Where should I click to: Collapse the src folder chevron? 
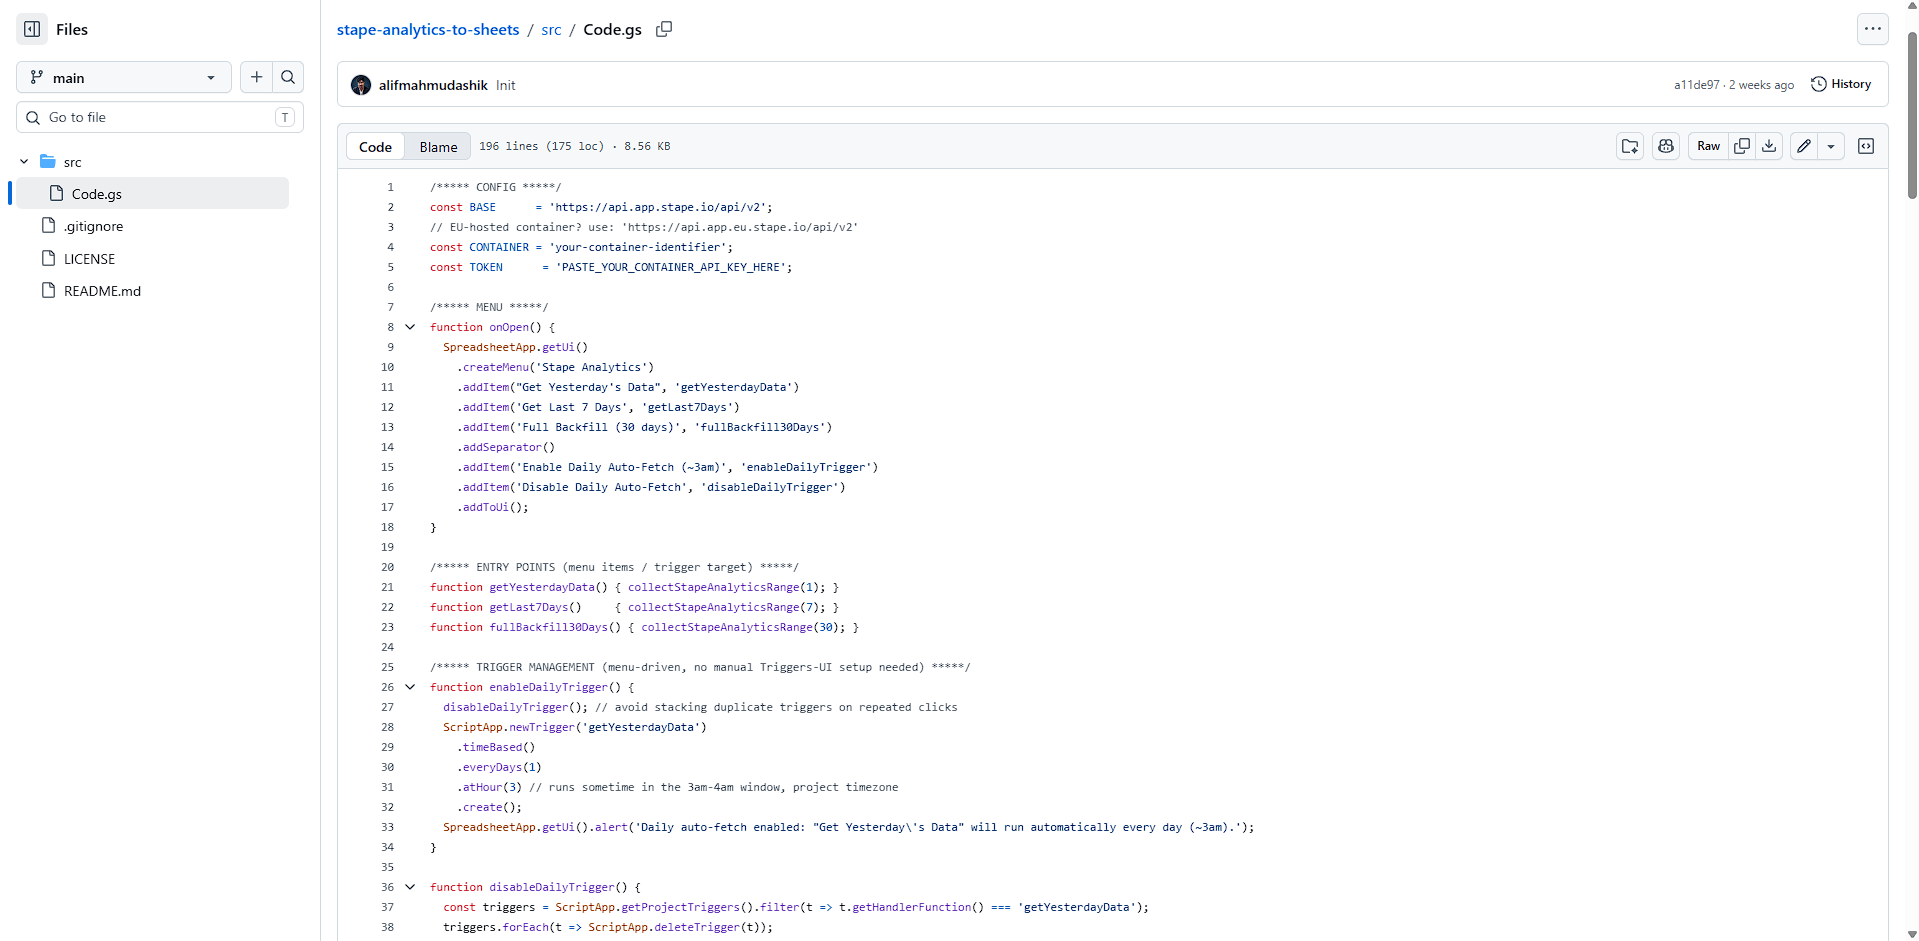(24, 161)
